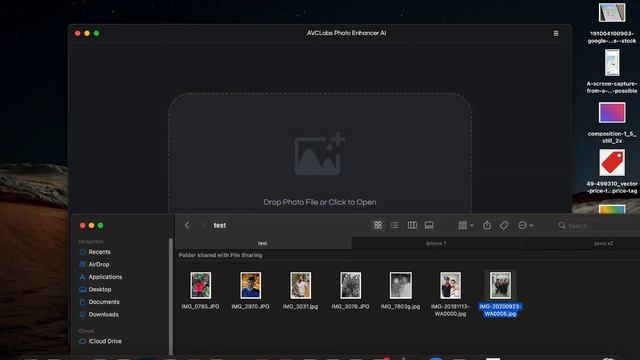Select the IMG_7803g.jpg thumbnail
This screenshot has width=640, height=360.
400,285
